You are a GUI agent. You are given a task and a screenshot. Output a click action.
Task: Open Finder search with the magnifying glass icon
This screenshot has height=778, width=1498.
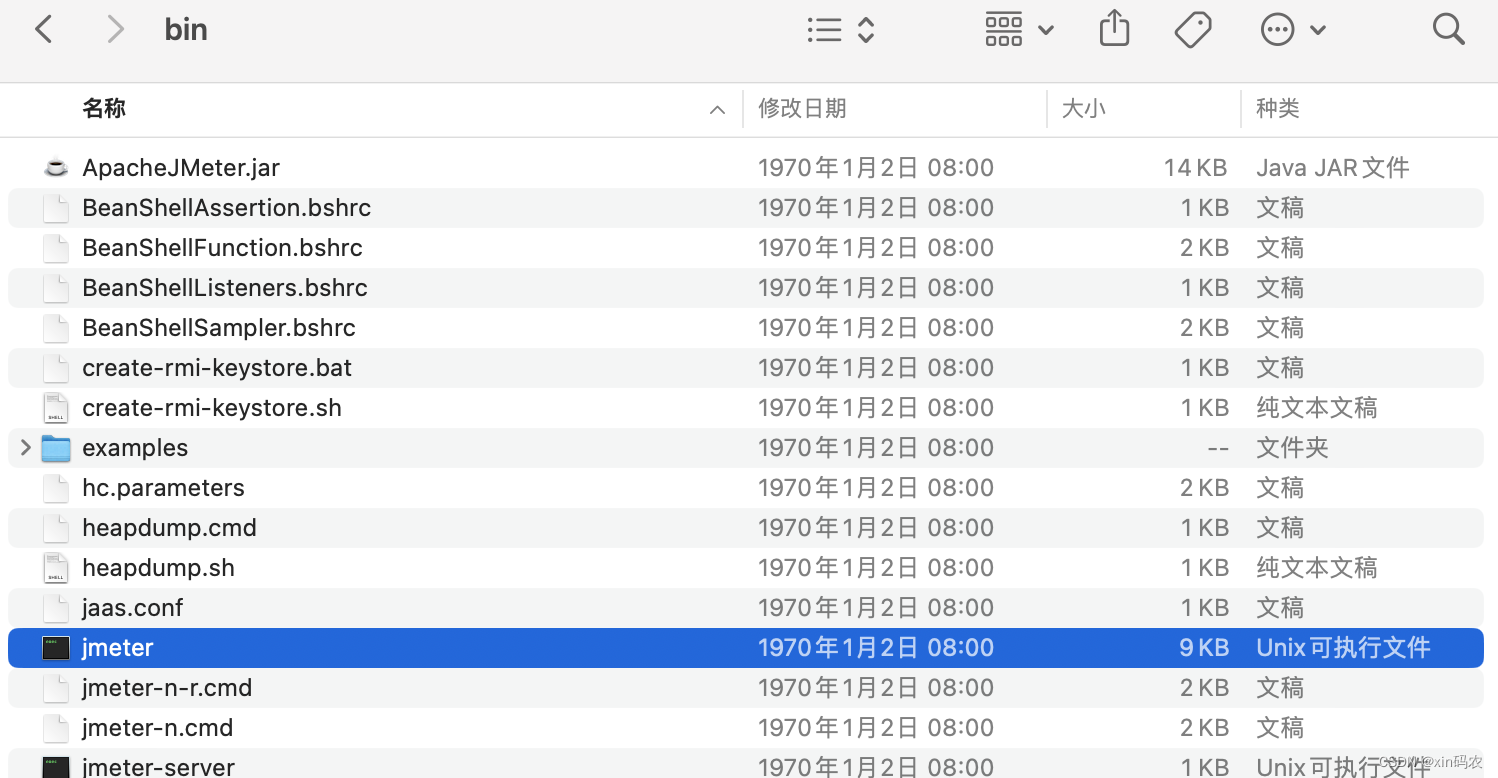tap(1448, 29)
